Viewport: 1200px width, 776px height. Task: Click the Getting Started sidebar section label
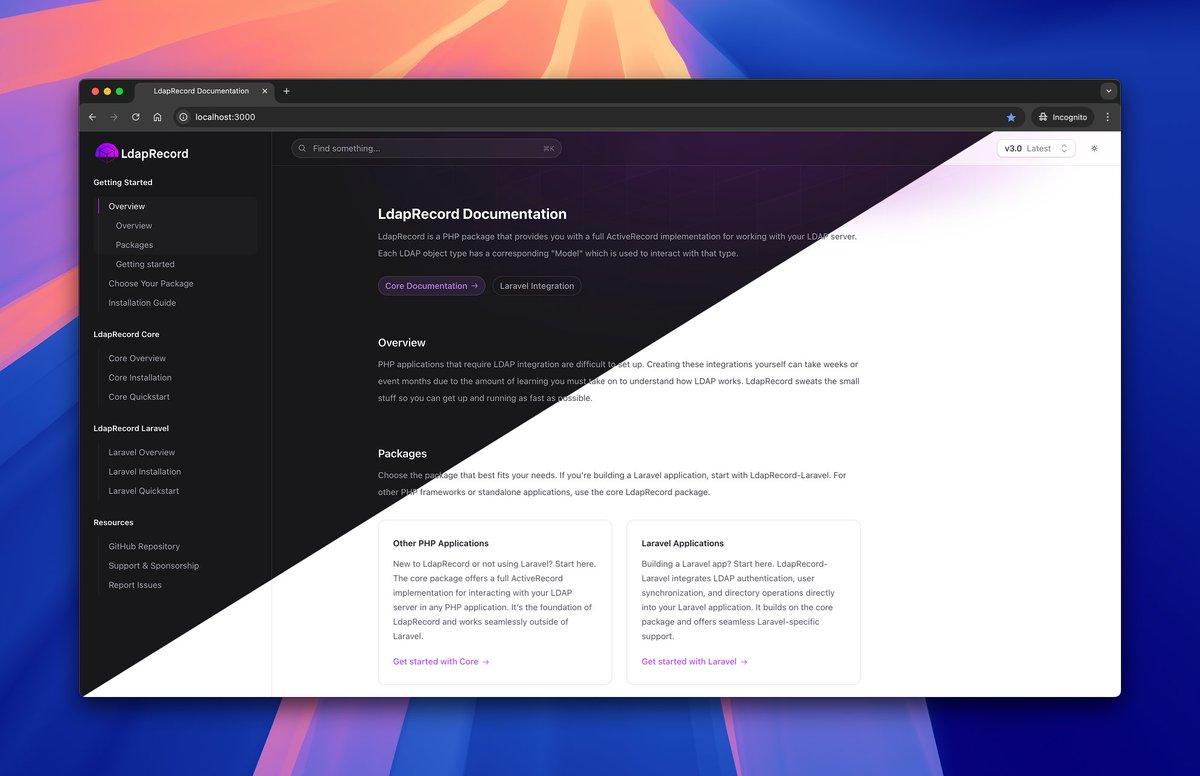pos(123,183)
